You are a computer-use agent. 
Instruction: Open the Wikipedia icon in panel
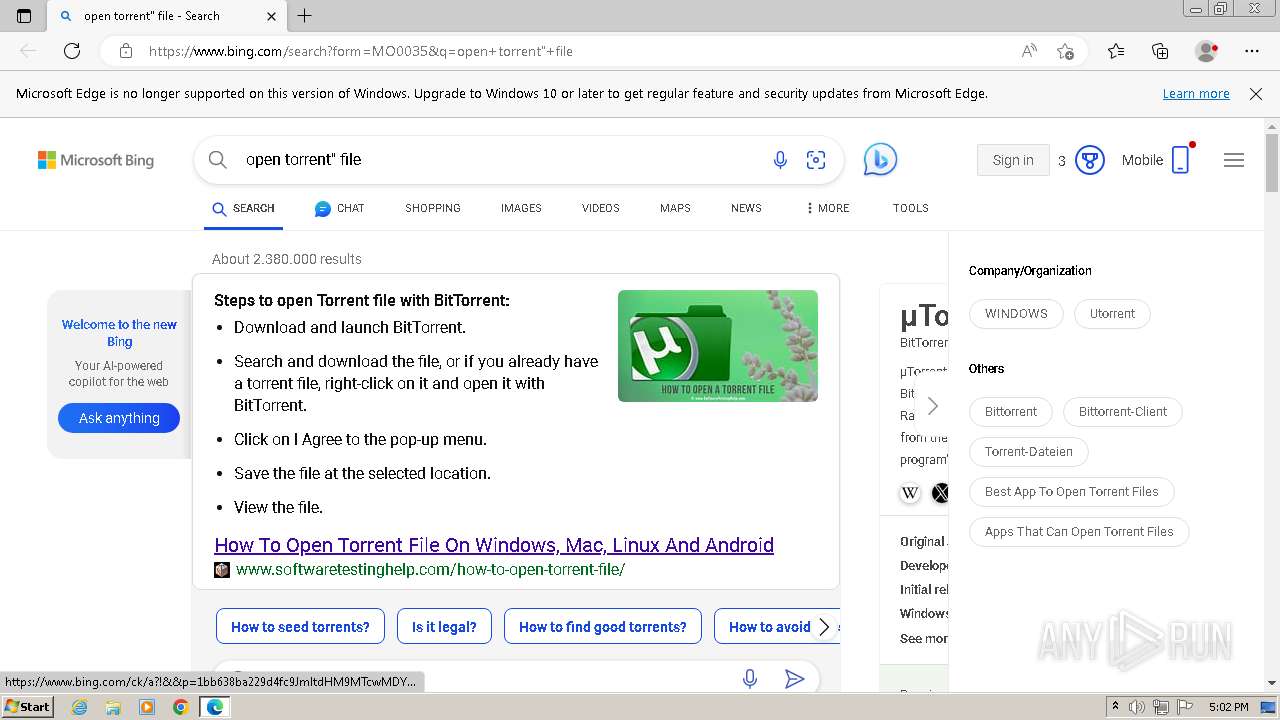coord(910,492)
